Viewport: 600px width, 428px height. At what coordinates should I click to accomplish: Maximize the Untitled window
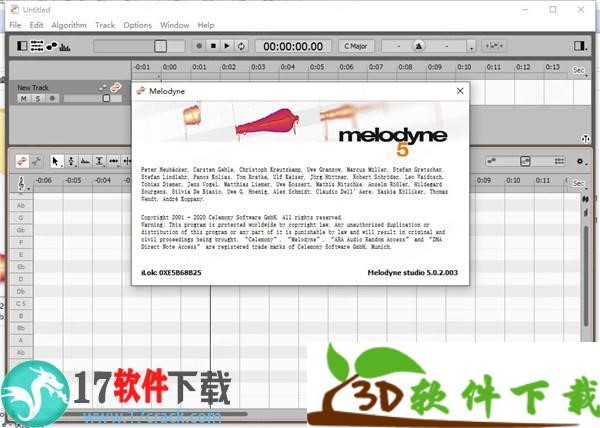pos(553,10)
